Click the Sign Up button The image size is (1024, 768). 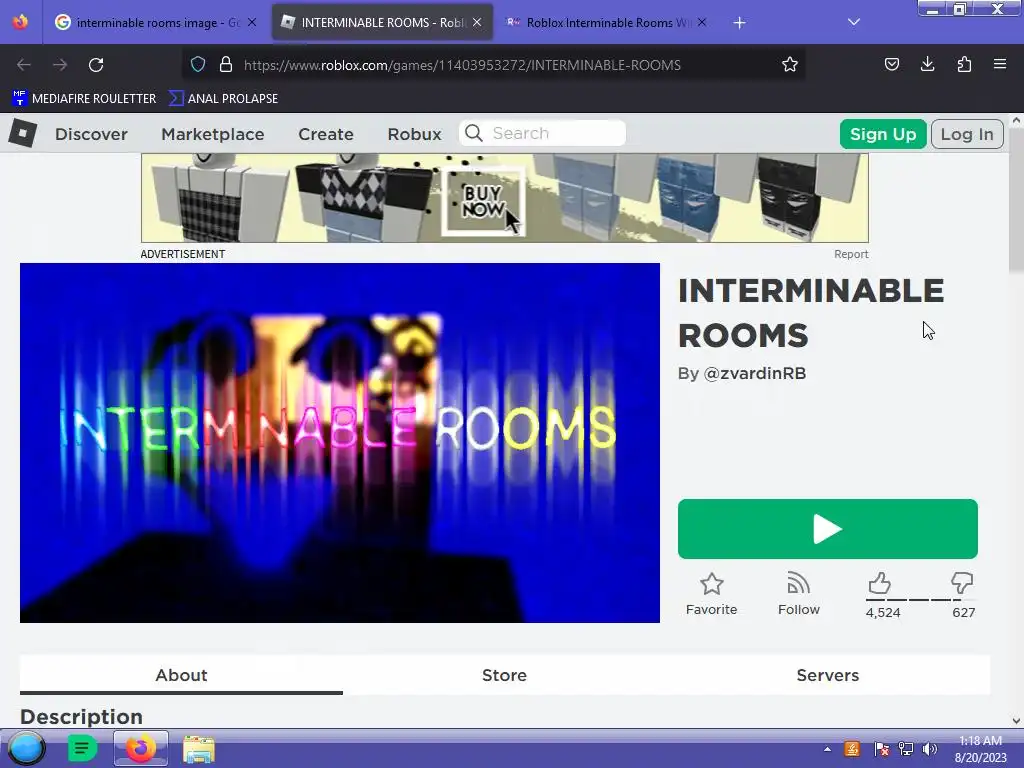883,134
